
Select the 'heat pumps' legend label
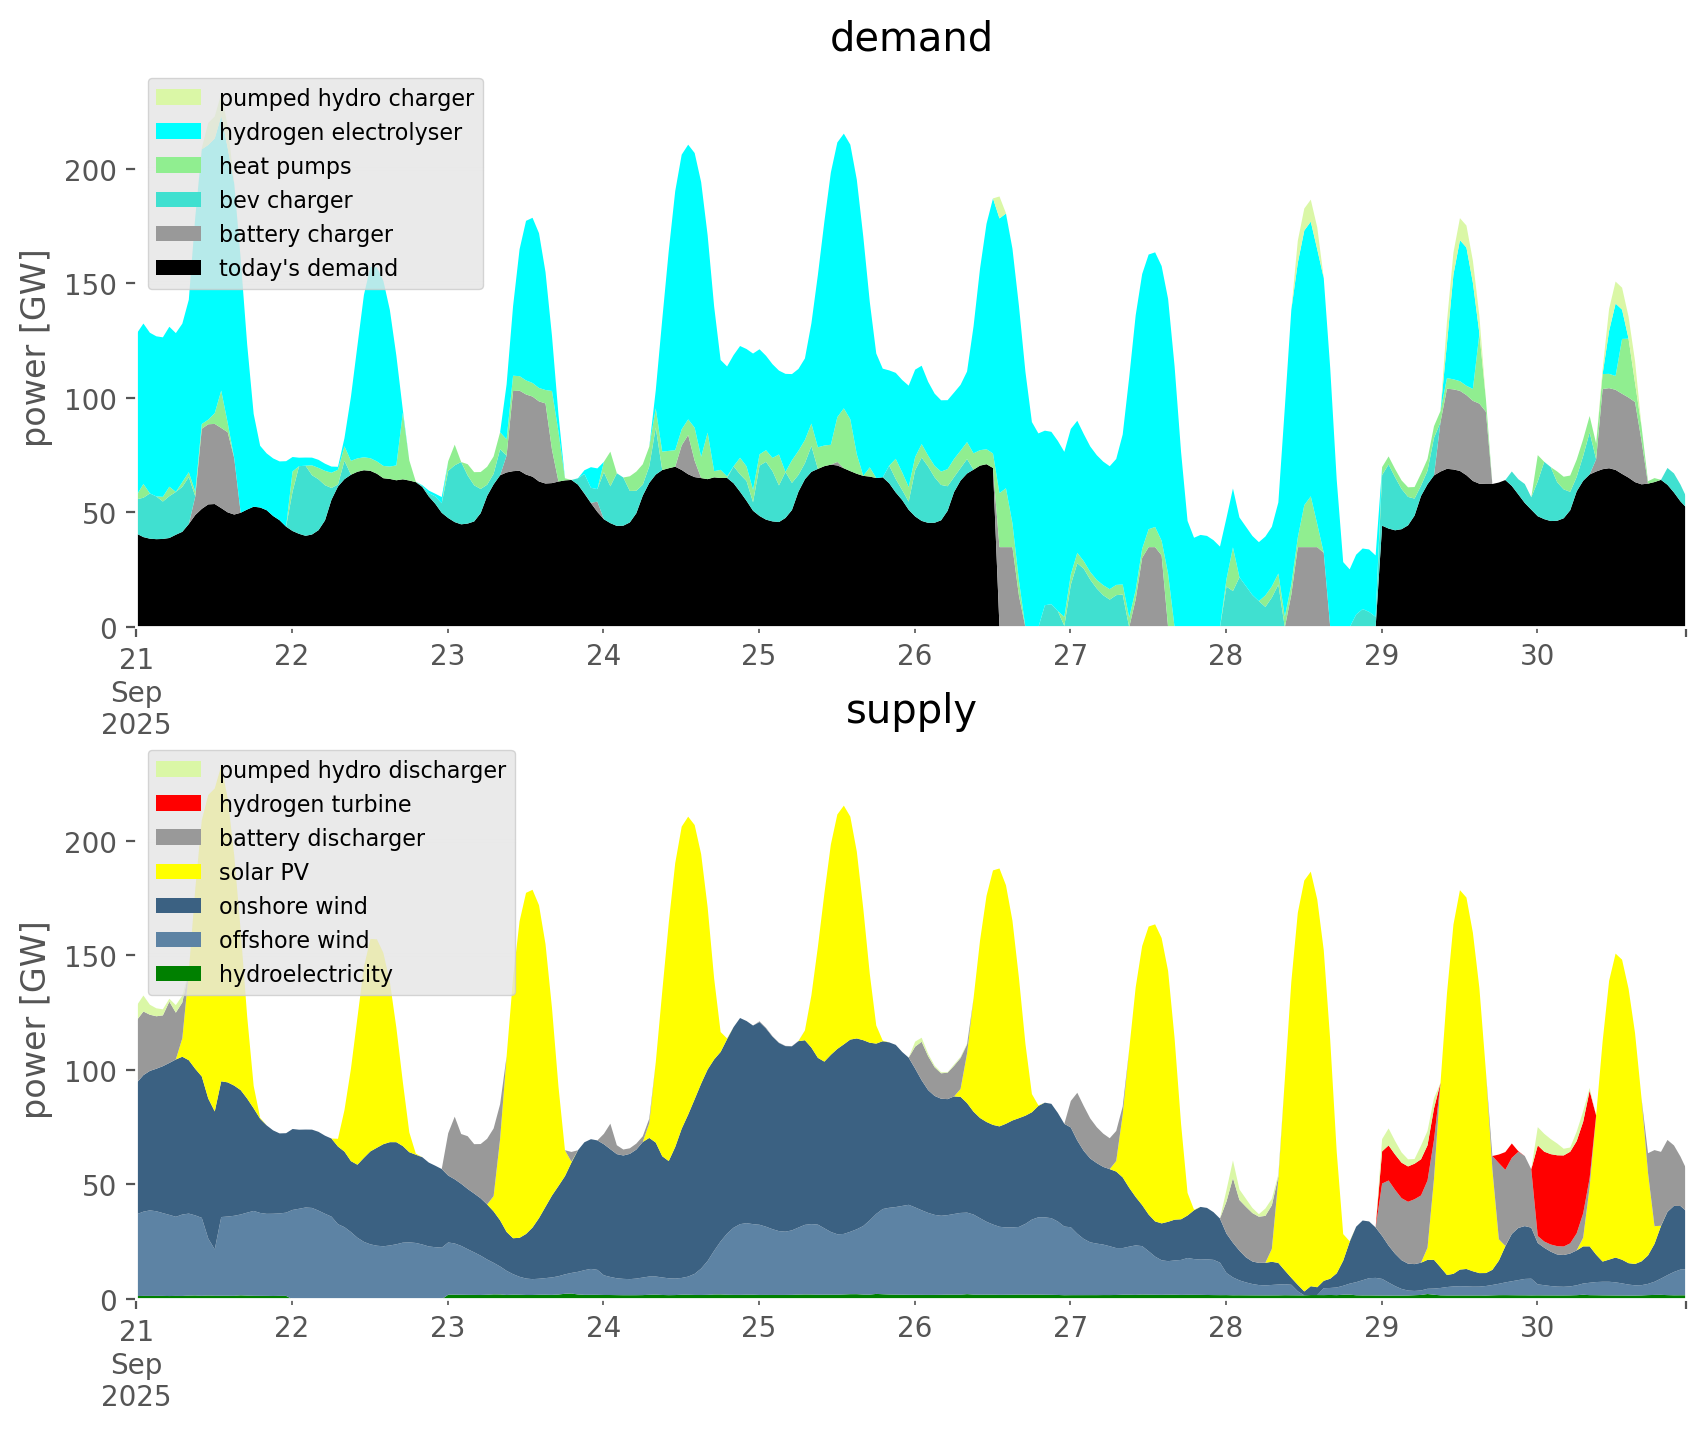[285, 166]
